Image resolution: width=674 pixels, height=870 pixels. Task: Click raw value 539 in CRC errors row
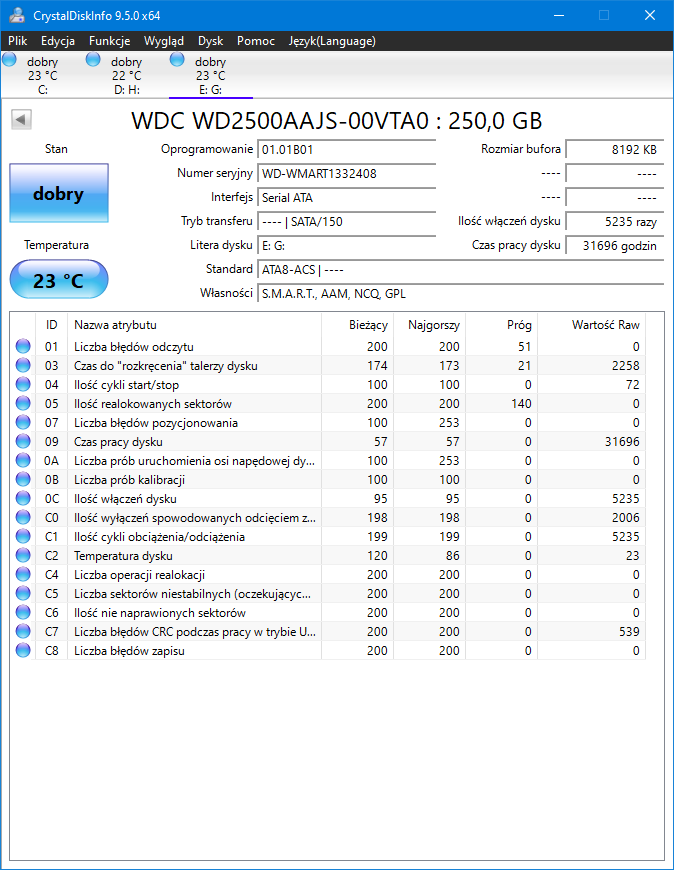[x=629, y=631]
